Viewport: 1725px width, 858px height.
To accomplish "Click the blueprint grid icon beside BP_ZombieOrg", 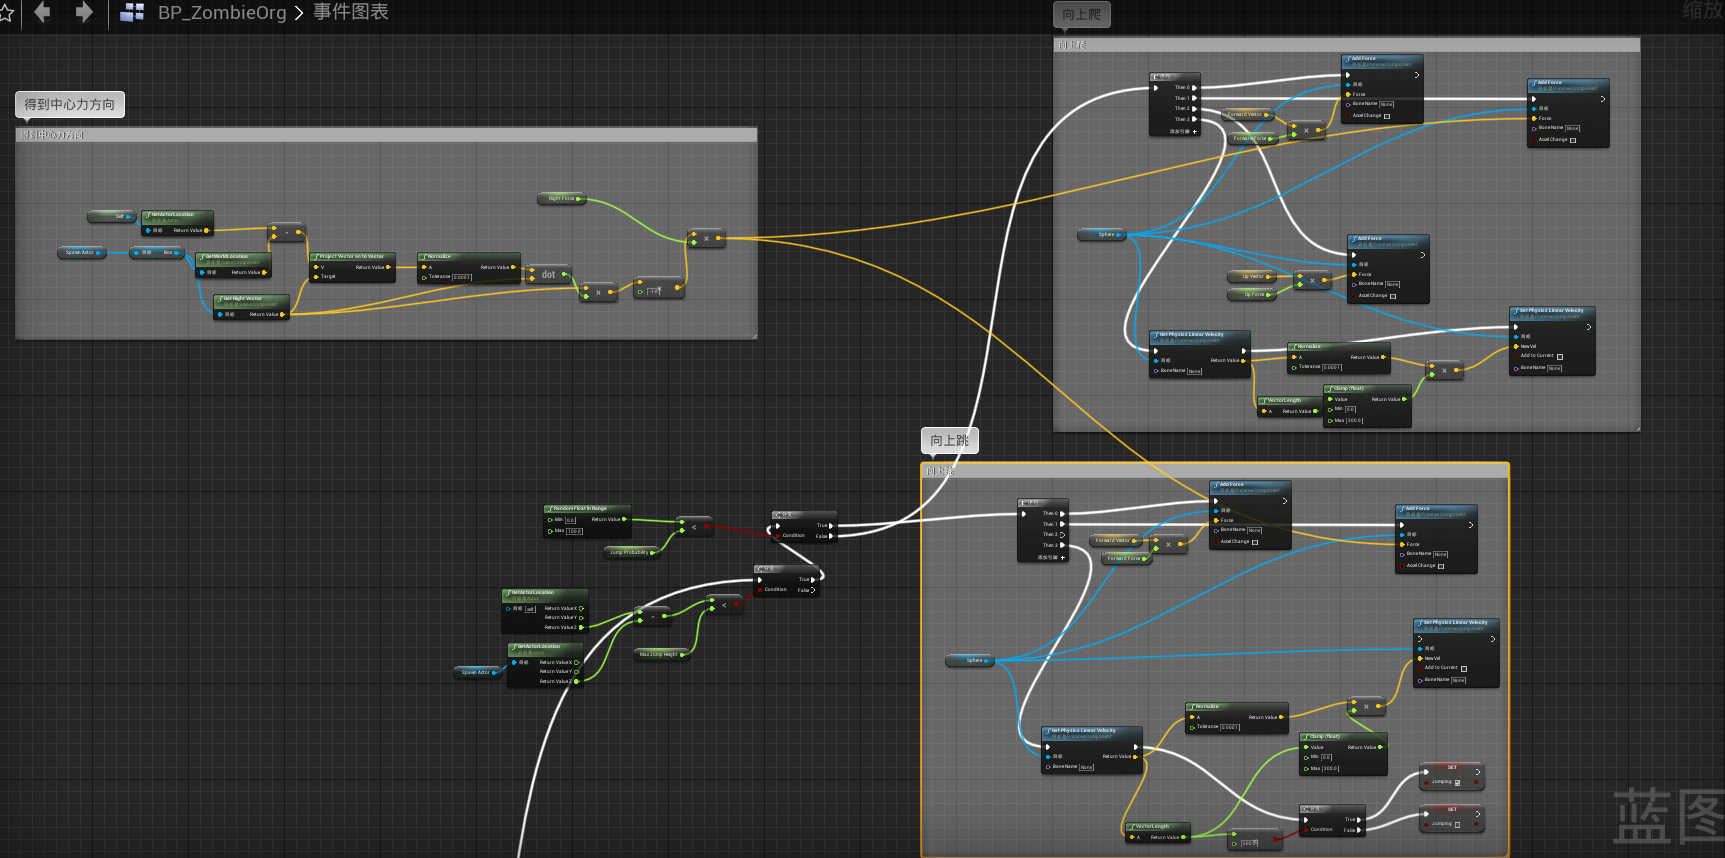I will pos(132,13).
